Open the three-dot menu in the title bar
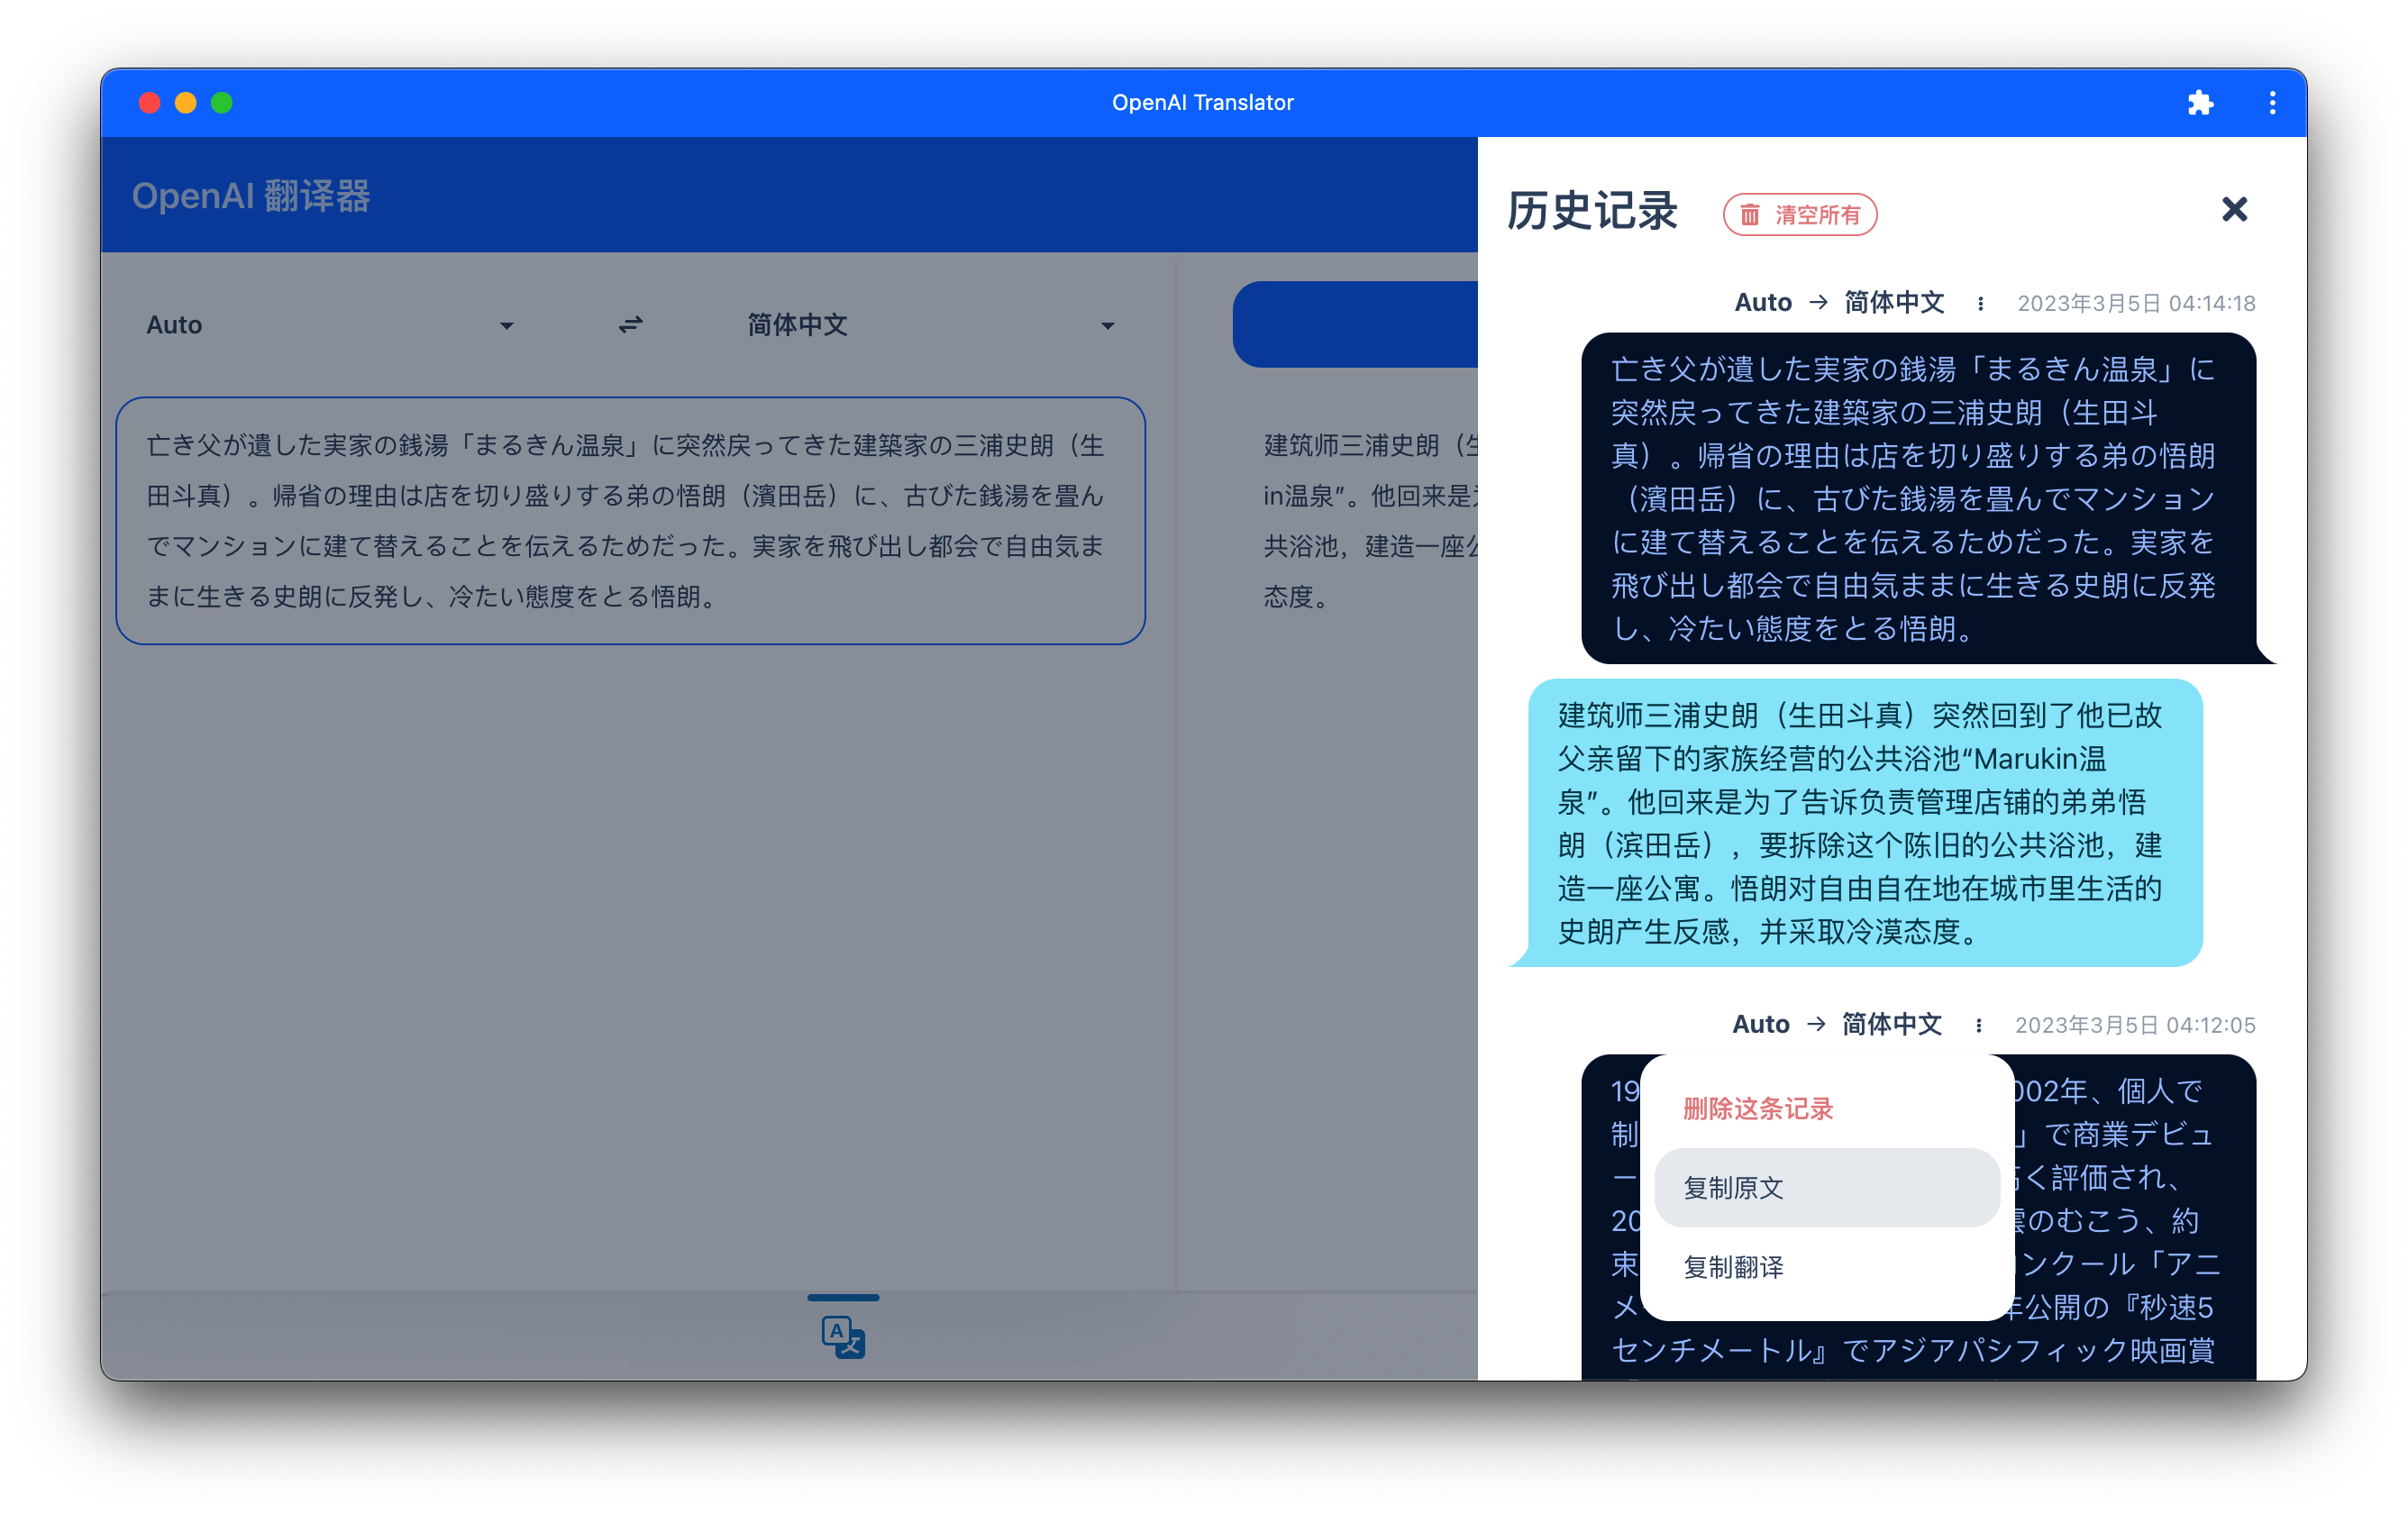Viewport: 2408px width, 1514px height. 2272,102
